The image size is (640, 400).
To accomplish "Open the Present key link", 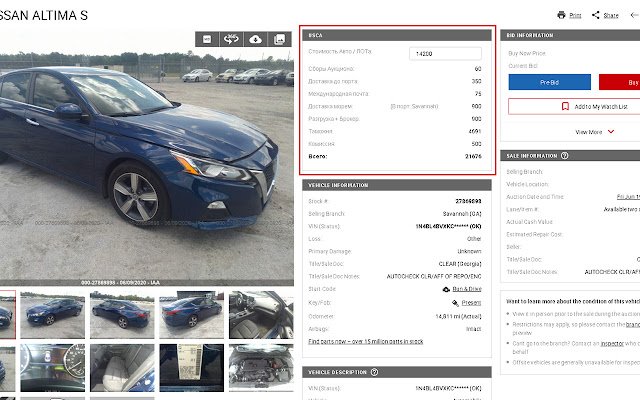I will pyautogui.click(x=471, y=303).
